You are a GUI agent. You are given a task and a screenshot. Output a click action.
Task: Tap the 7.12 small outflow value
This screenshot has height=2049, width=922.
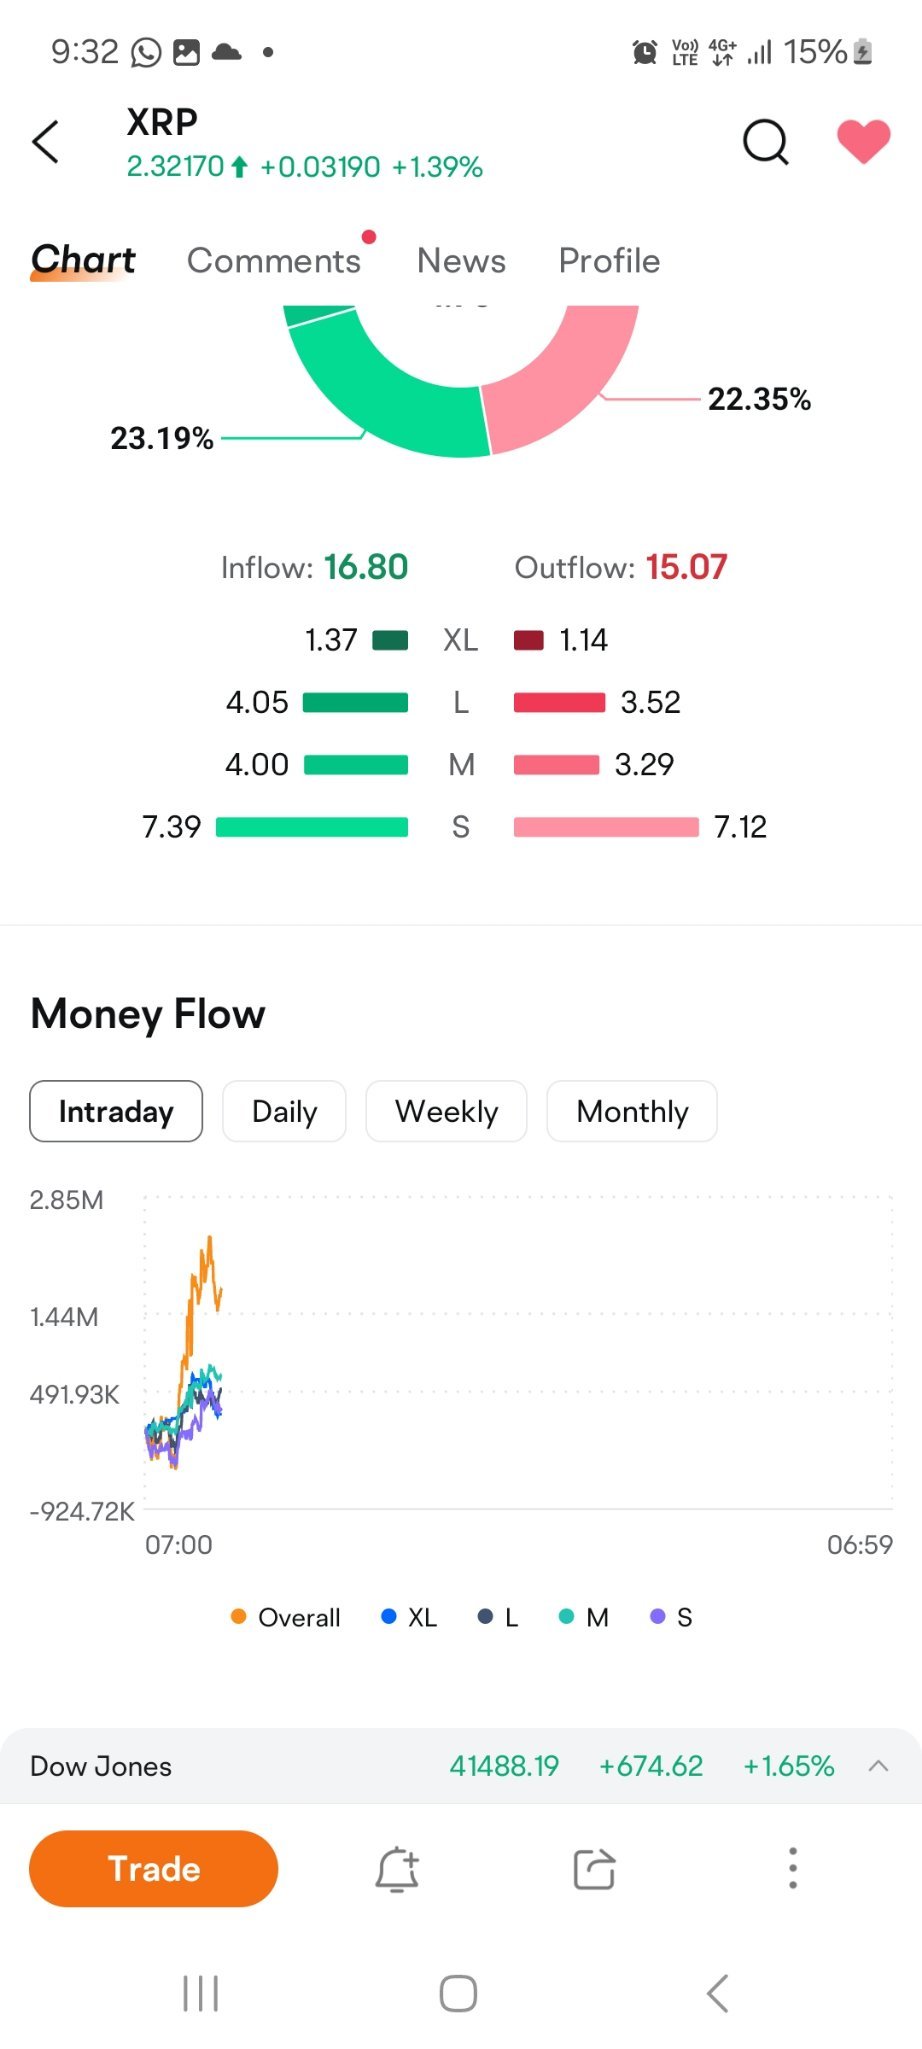(740, 827)
